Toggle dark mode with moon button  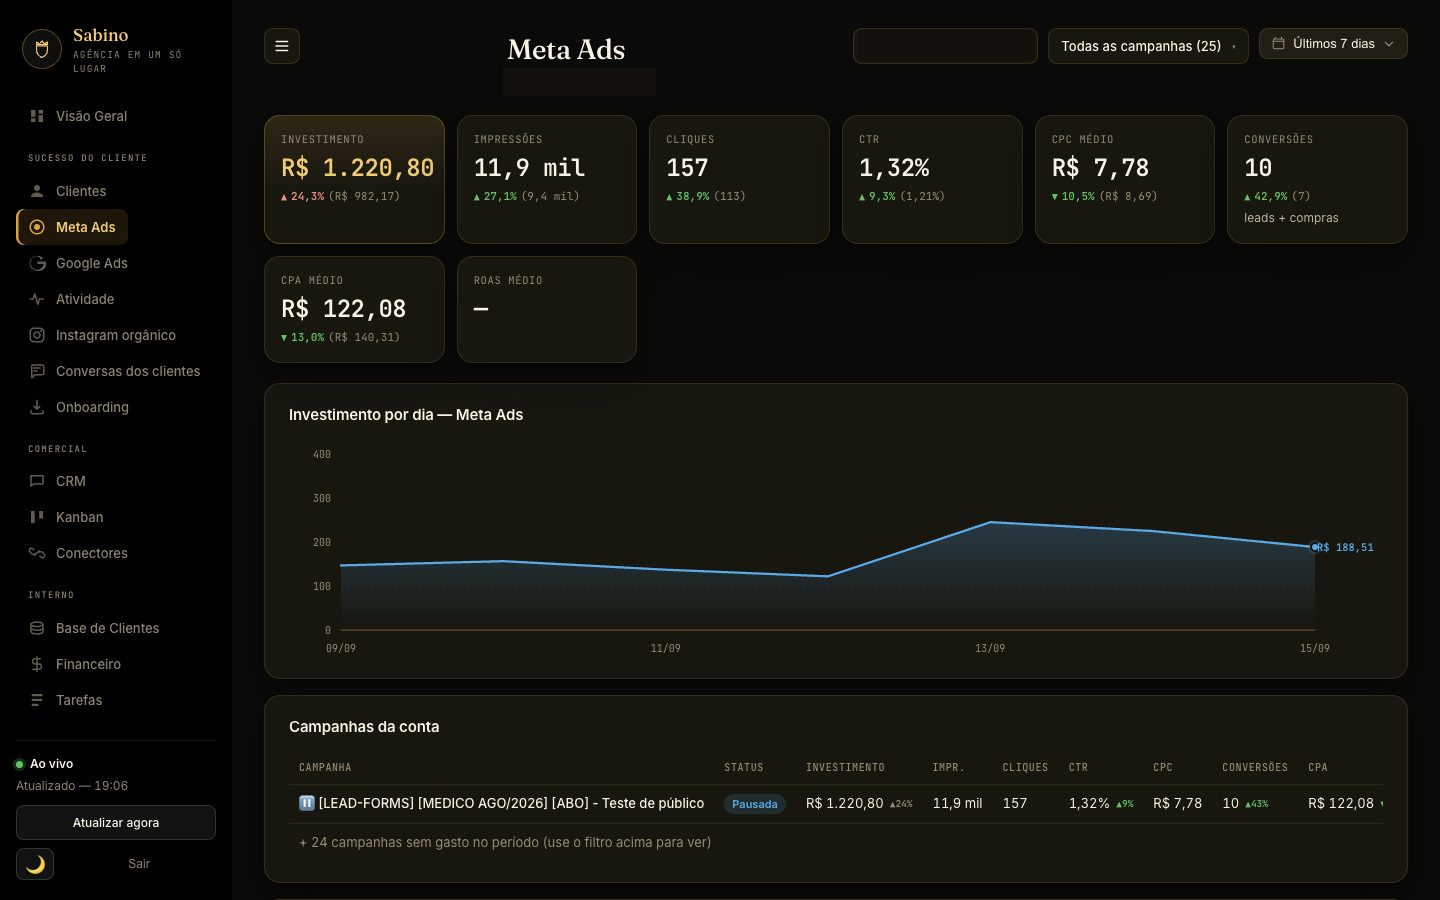pos(35,864)
